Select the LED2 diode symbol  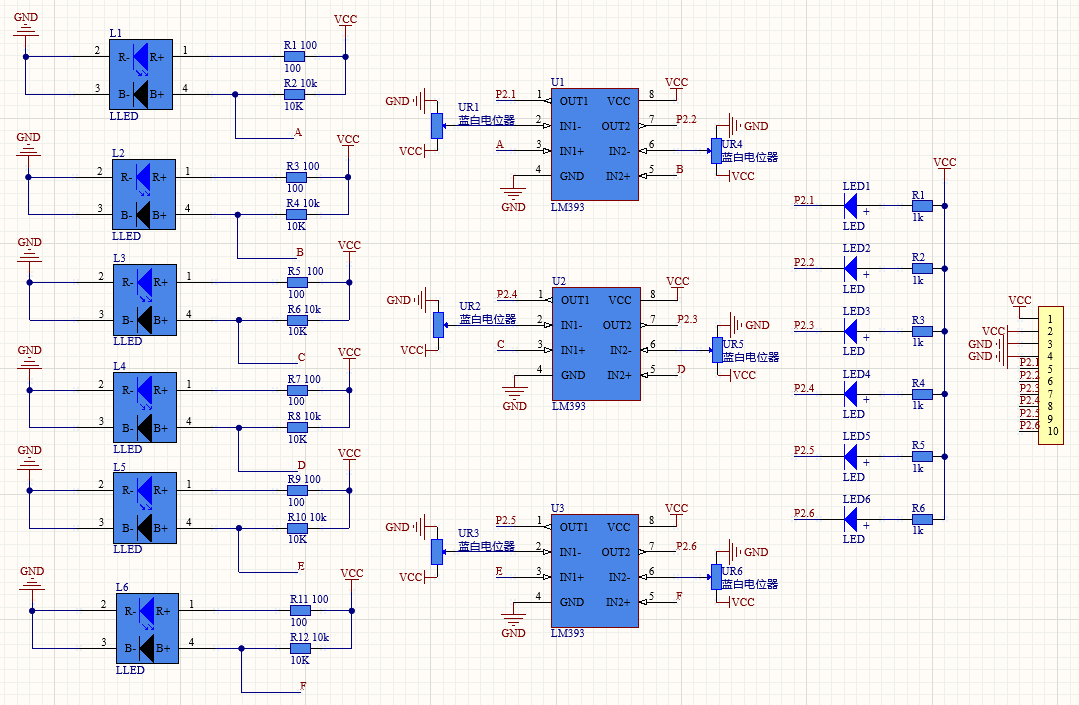coord(851,268)
